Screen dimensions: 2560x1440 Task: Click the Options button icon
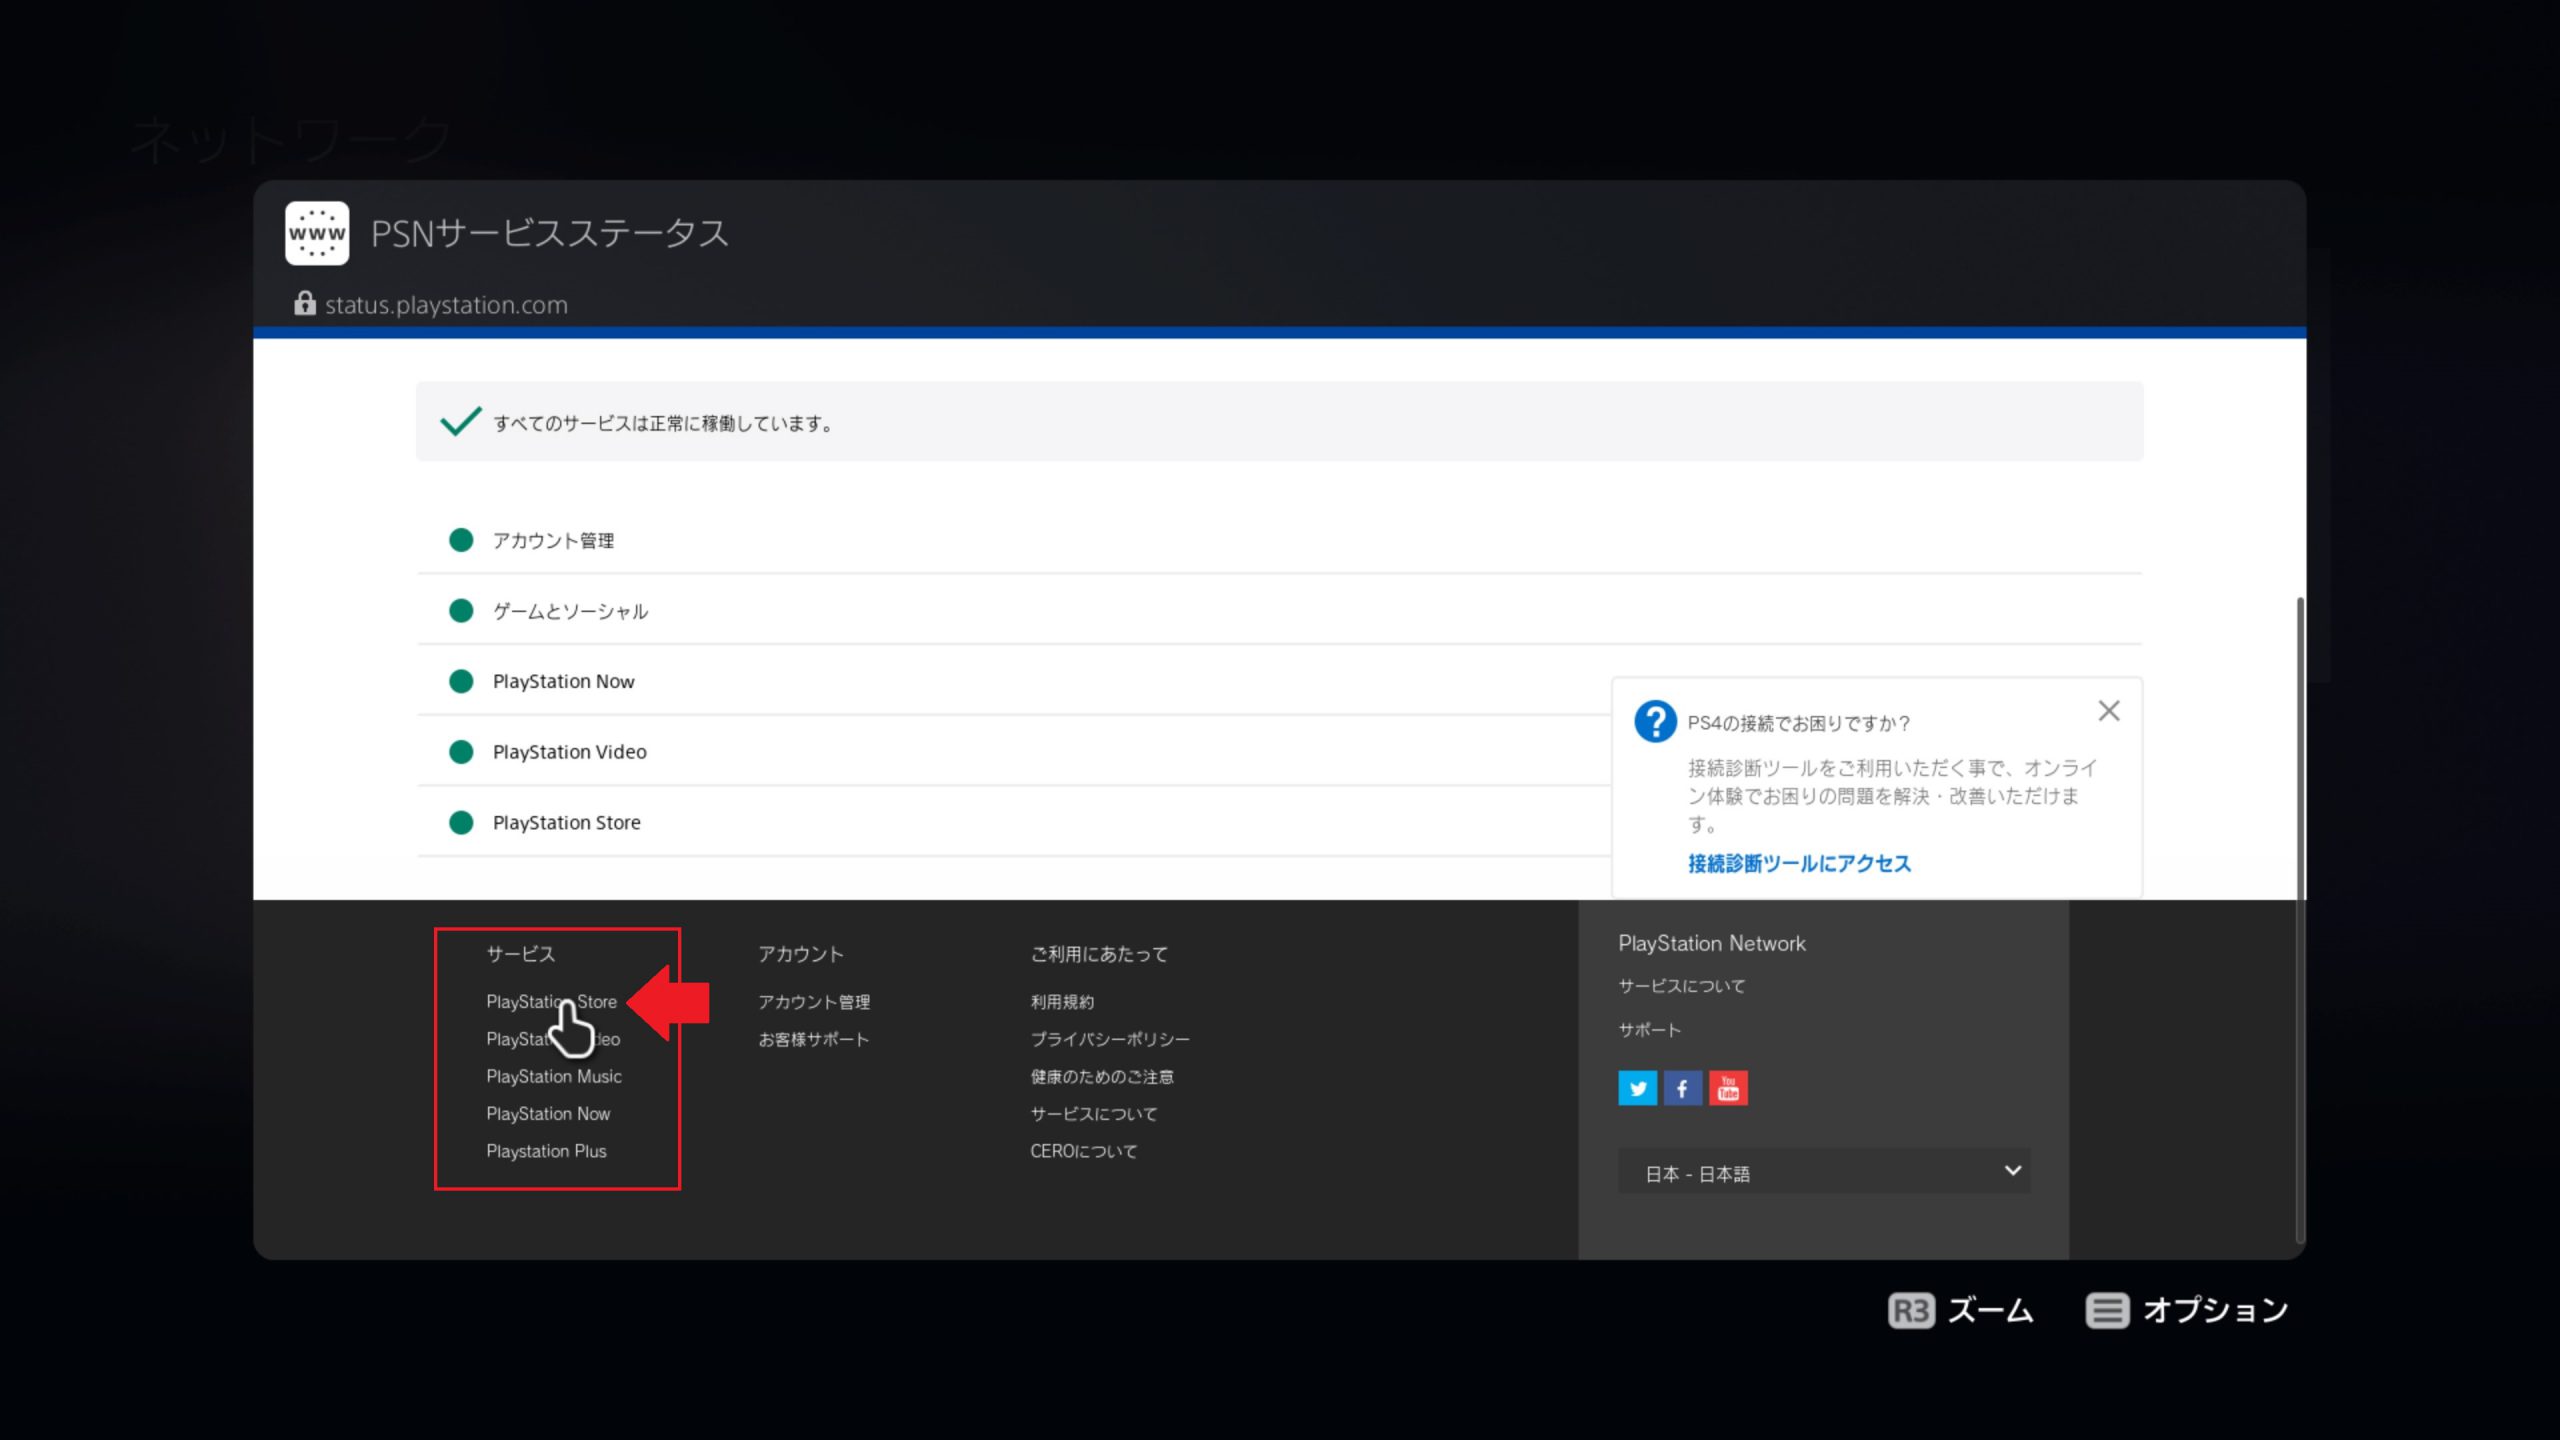coord(2108,1310)
